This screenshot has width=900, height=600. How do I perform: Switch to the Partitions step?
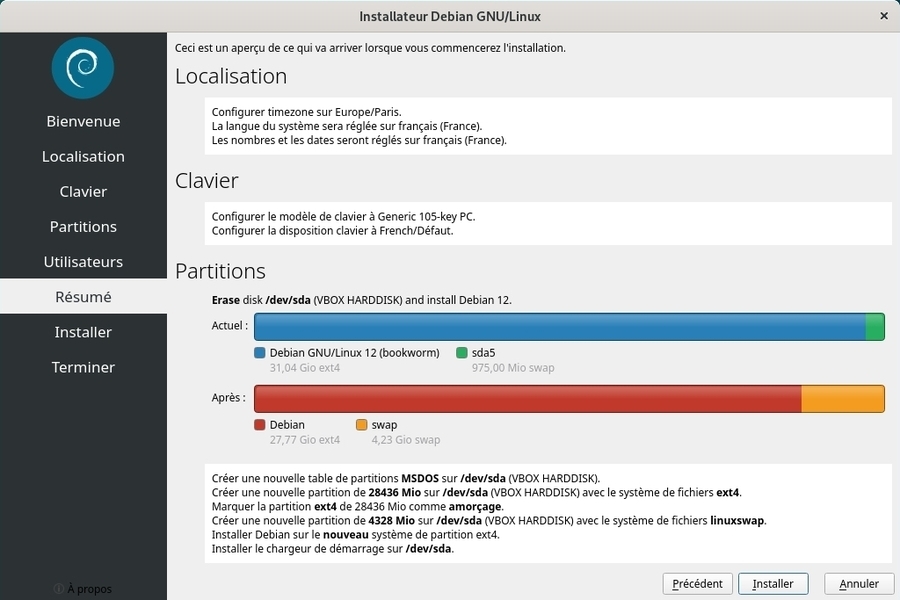[x=83, y=227]
